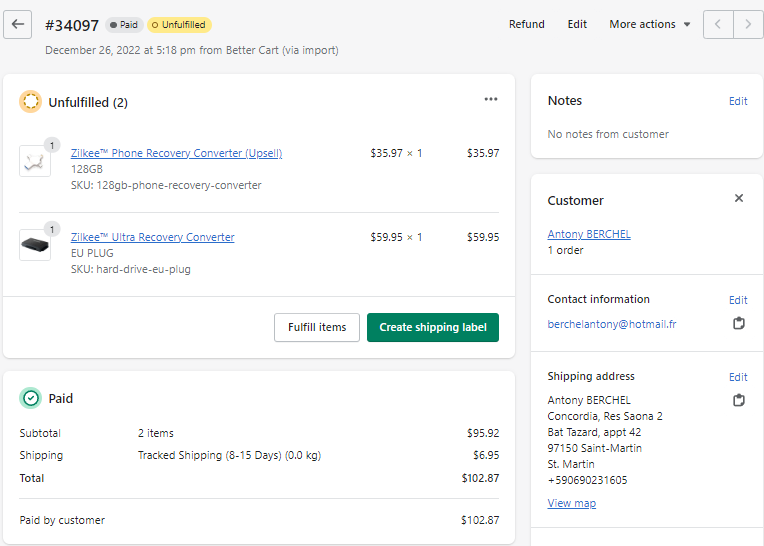Image resolution: width=764 pixels, height=546 pixels.
Task: Click the berchelantony@hotmail.fr email link
Action: tap(611, 324)
